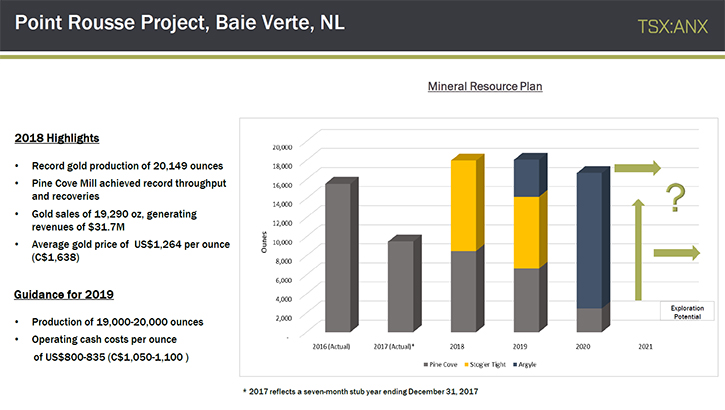The height and width of the screenshot is (410, 725).
Task: Click the upper right-pointing green arrow
Action: click(x=638, y=168)
